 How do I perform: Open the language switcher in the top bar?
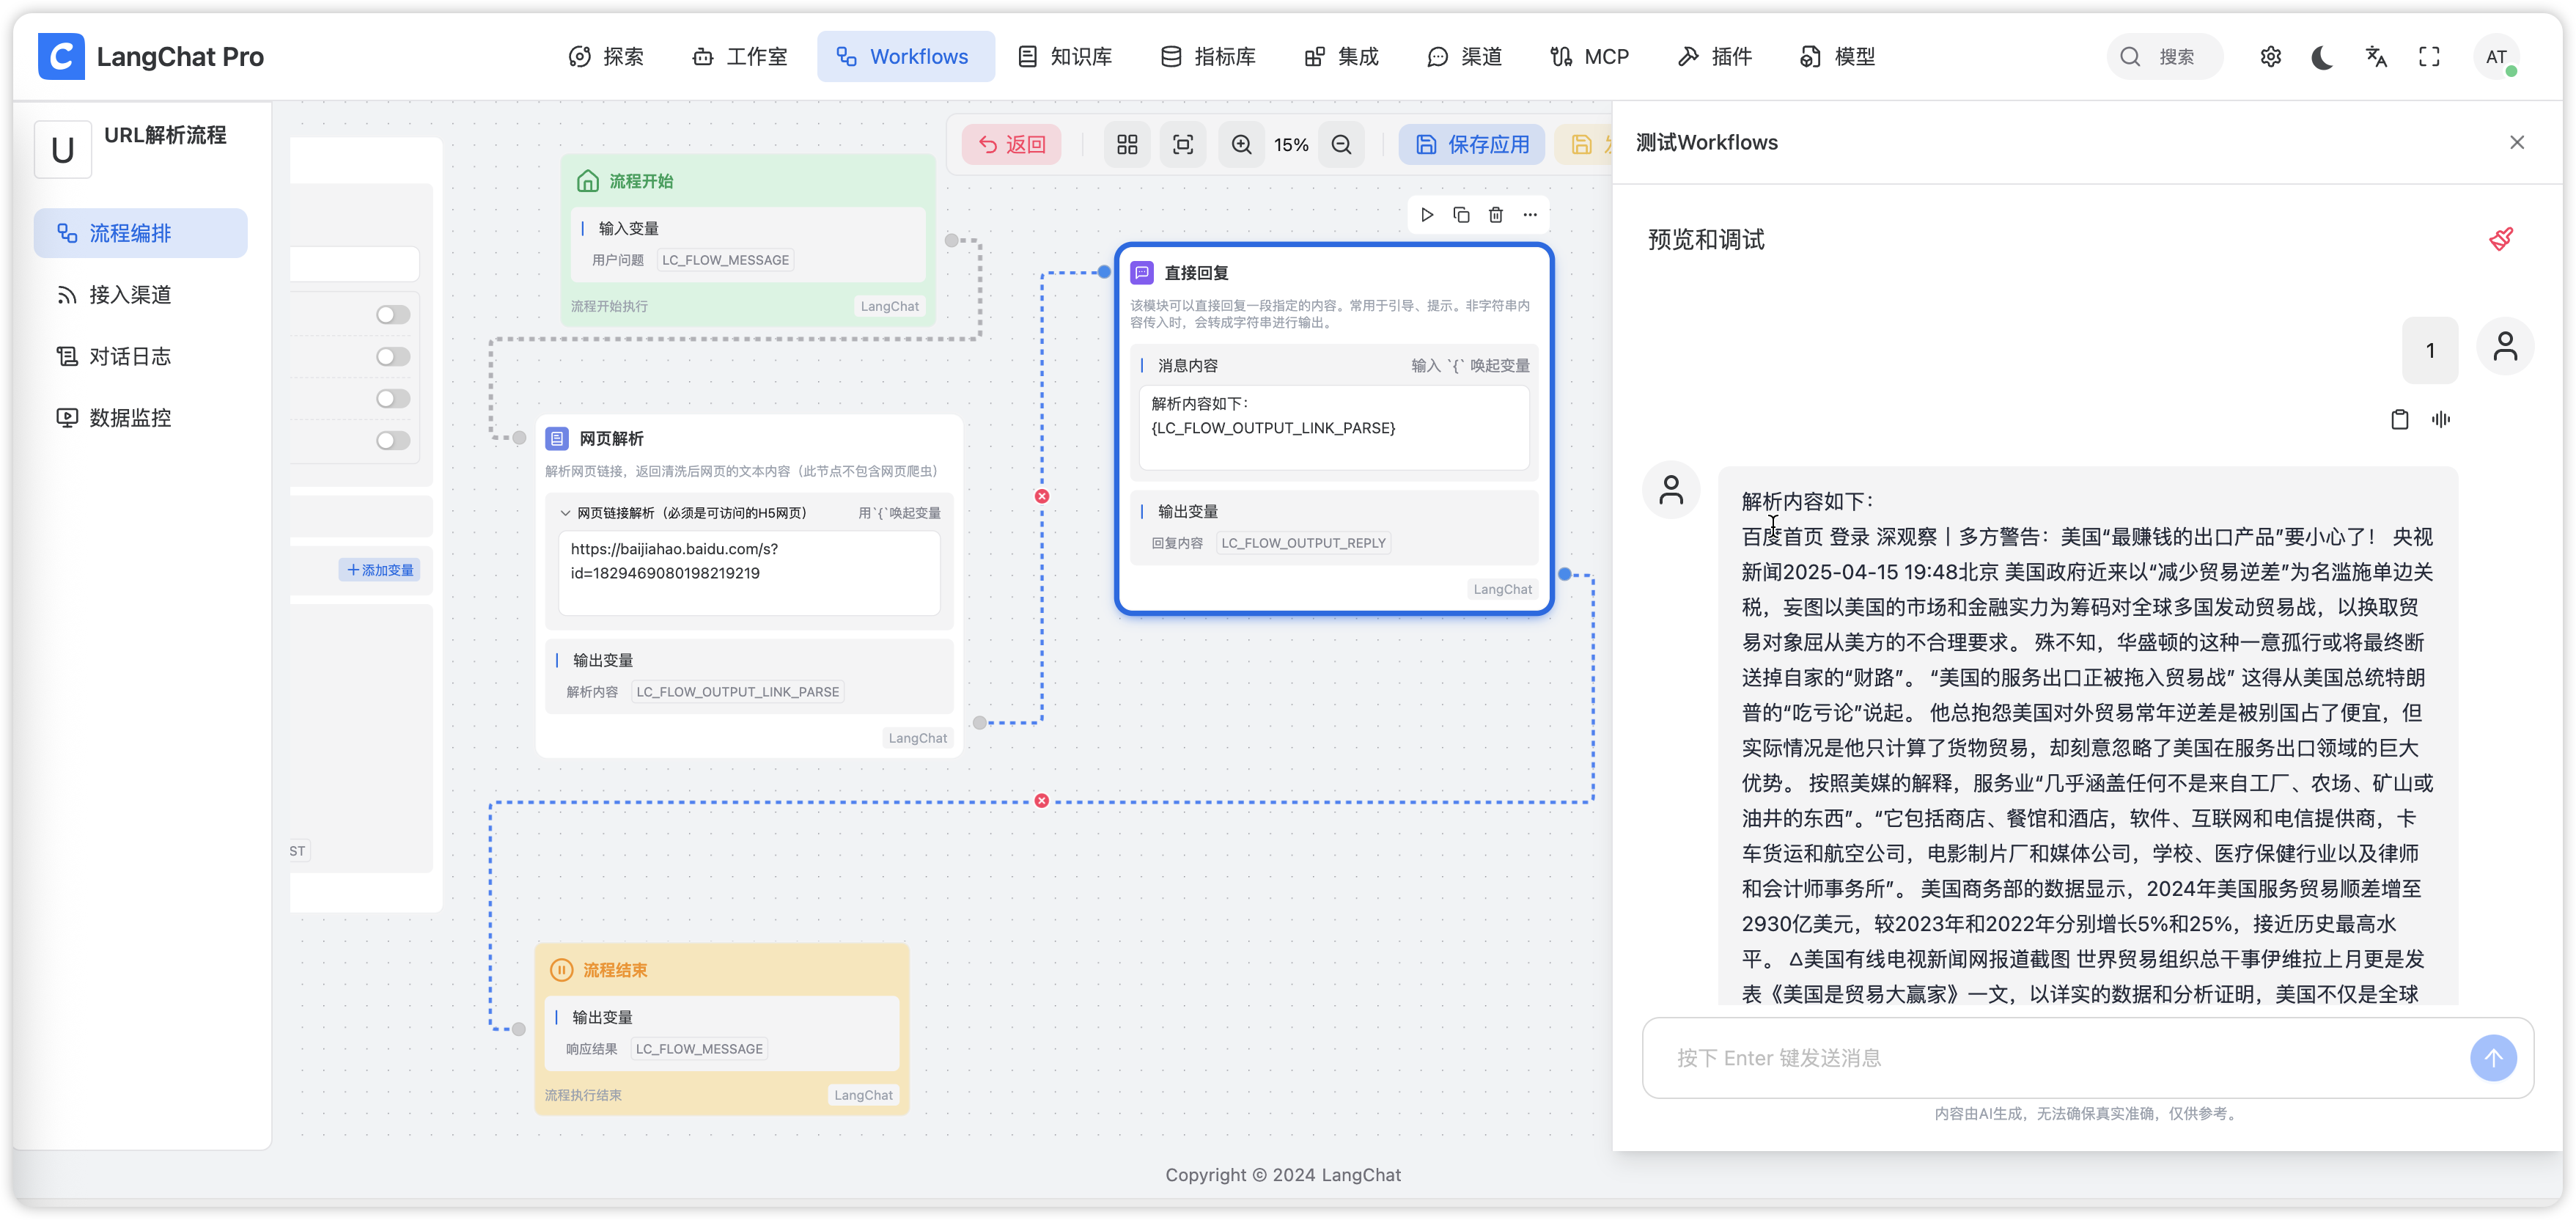pos(2376,57)
